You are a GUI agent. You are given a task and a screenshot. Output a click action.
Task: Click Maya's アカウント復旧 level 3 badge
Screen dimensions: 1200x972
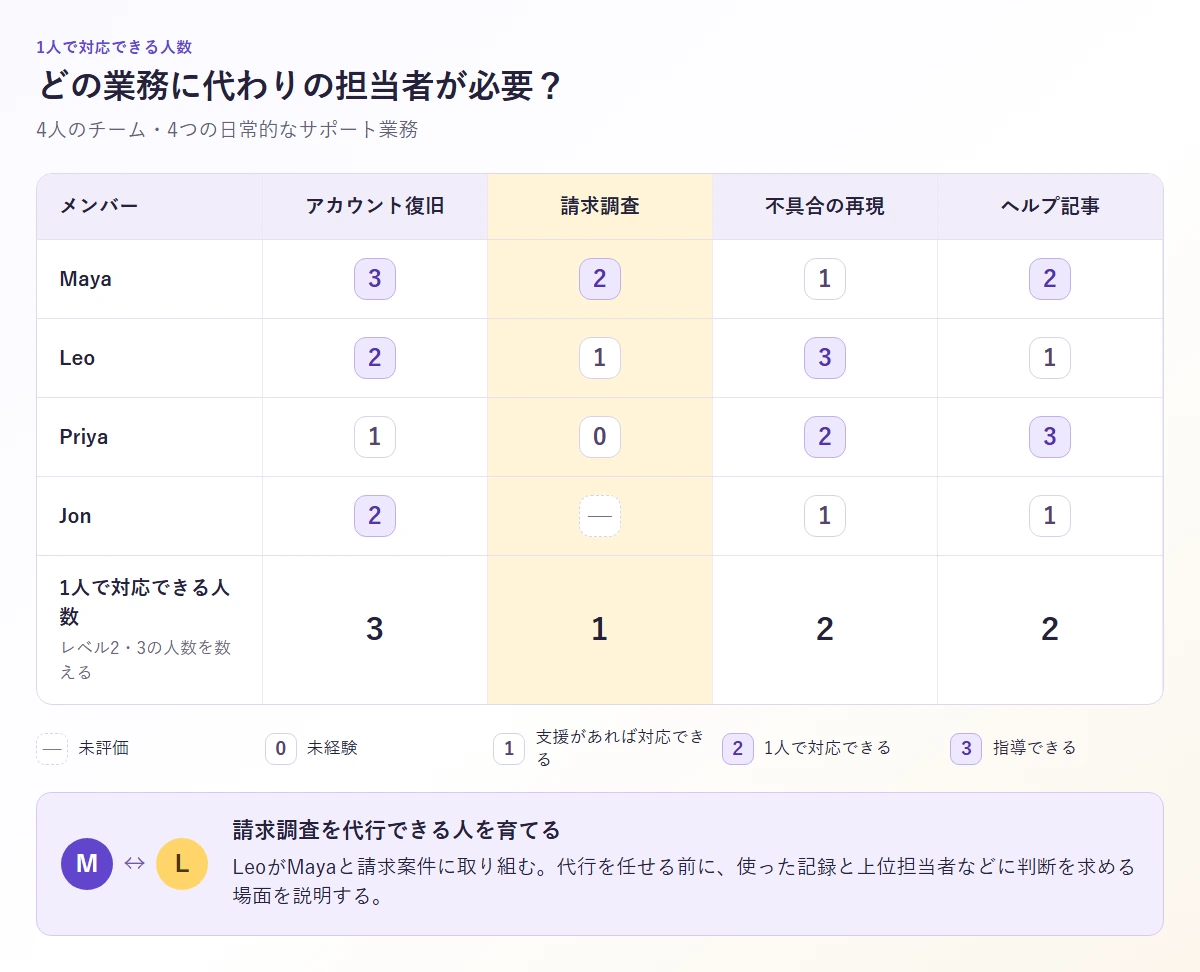375,279
